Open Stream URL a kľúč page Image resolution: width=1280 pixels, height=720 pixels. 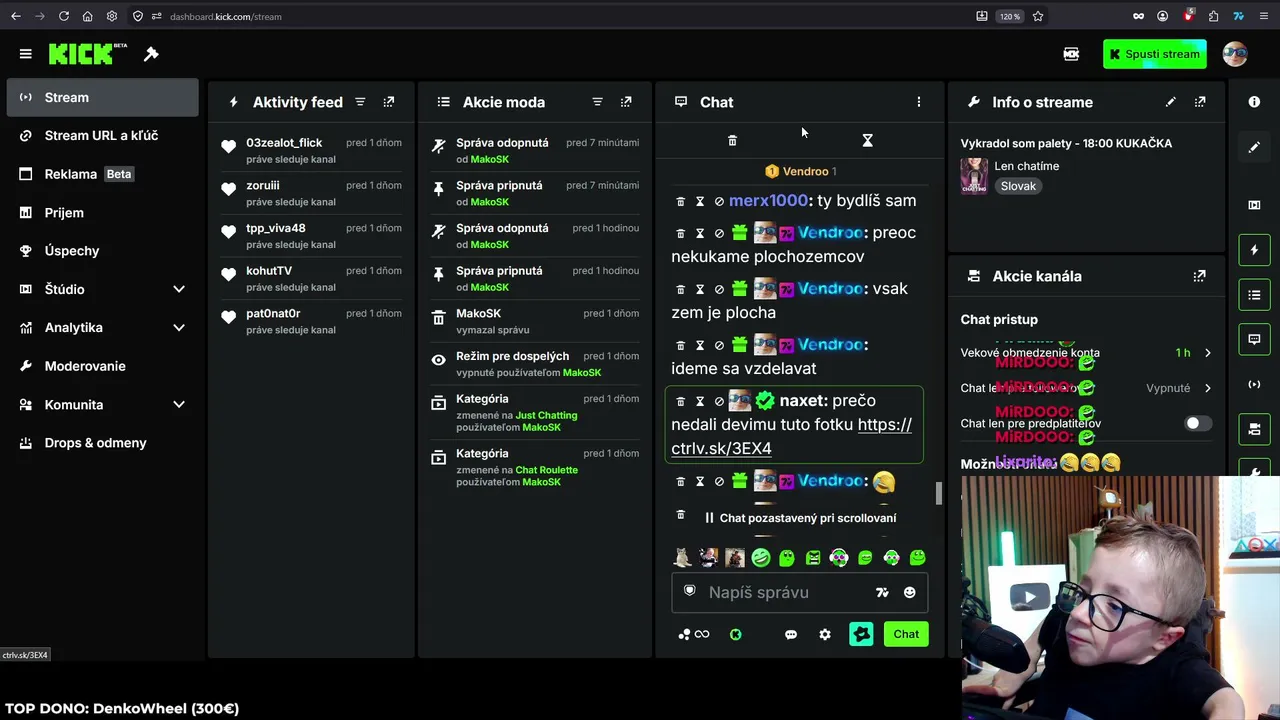pyautogui.click(x=103, y=135)
